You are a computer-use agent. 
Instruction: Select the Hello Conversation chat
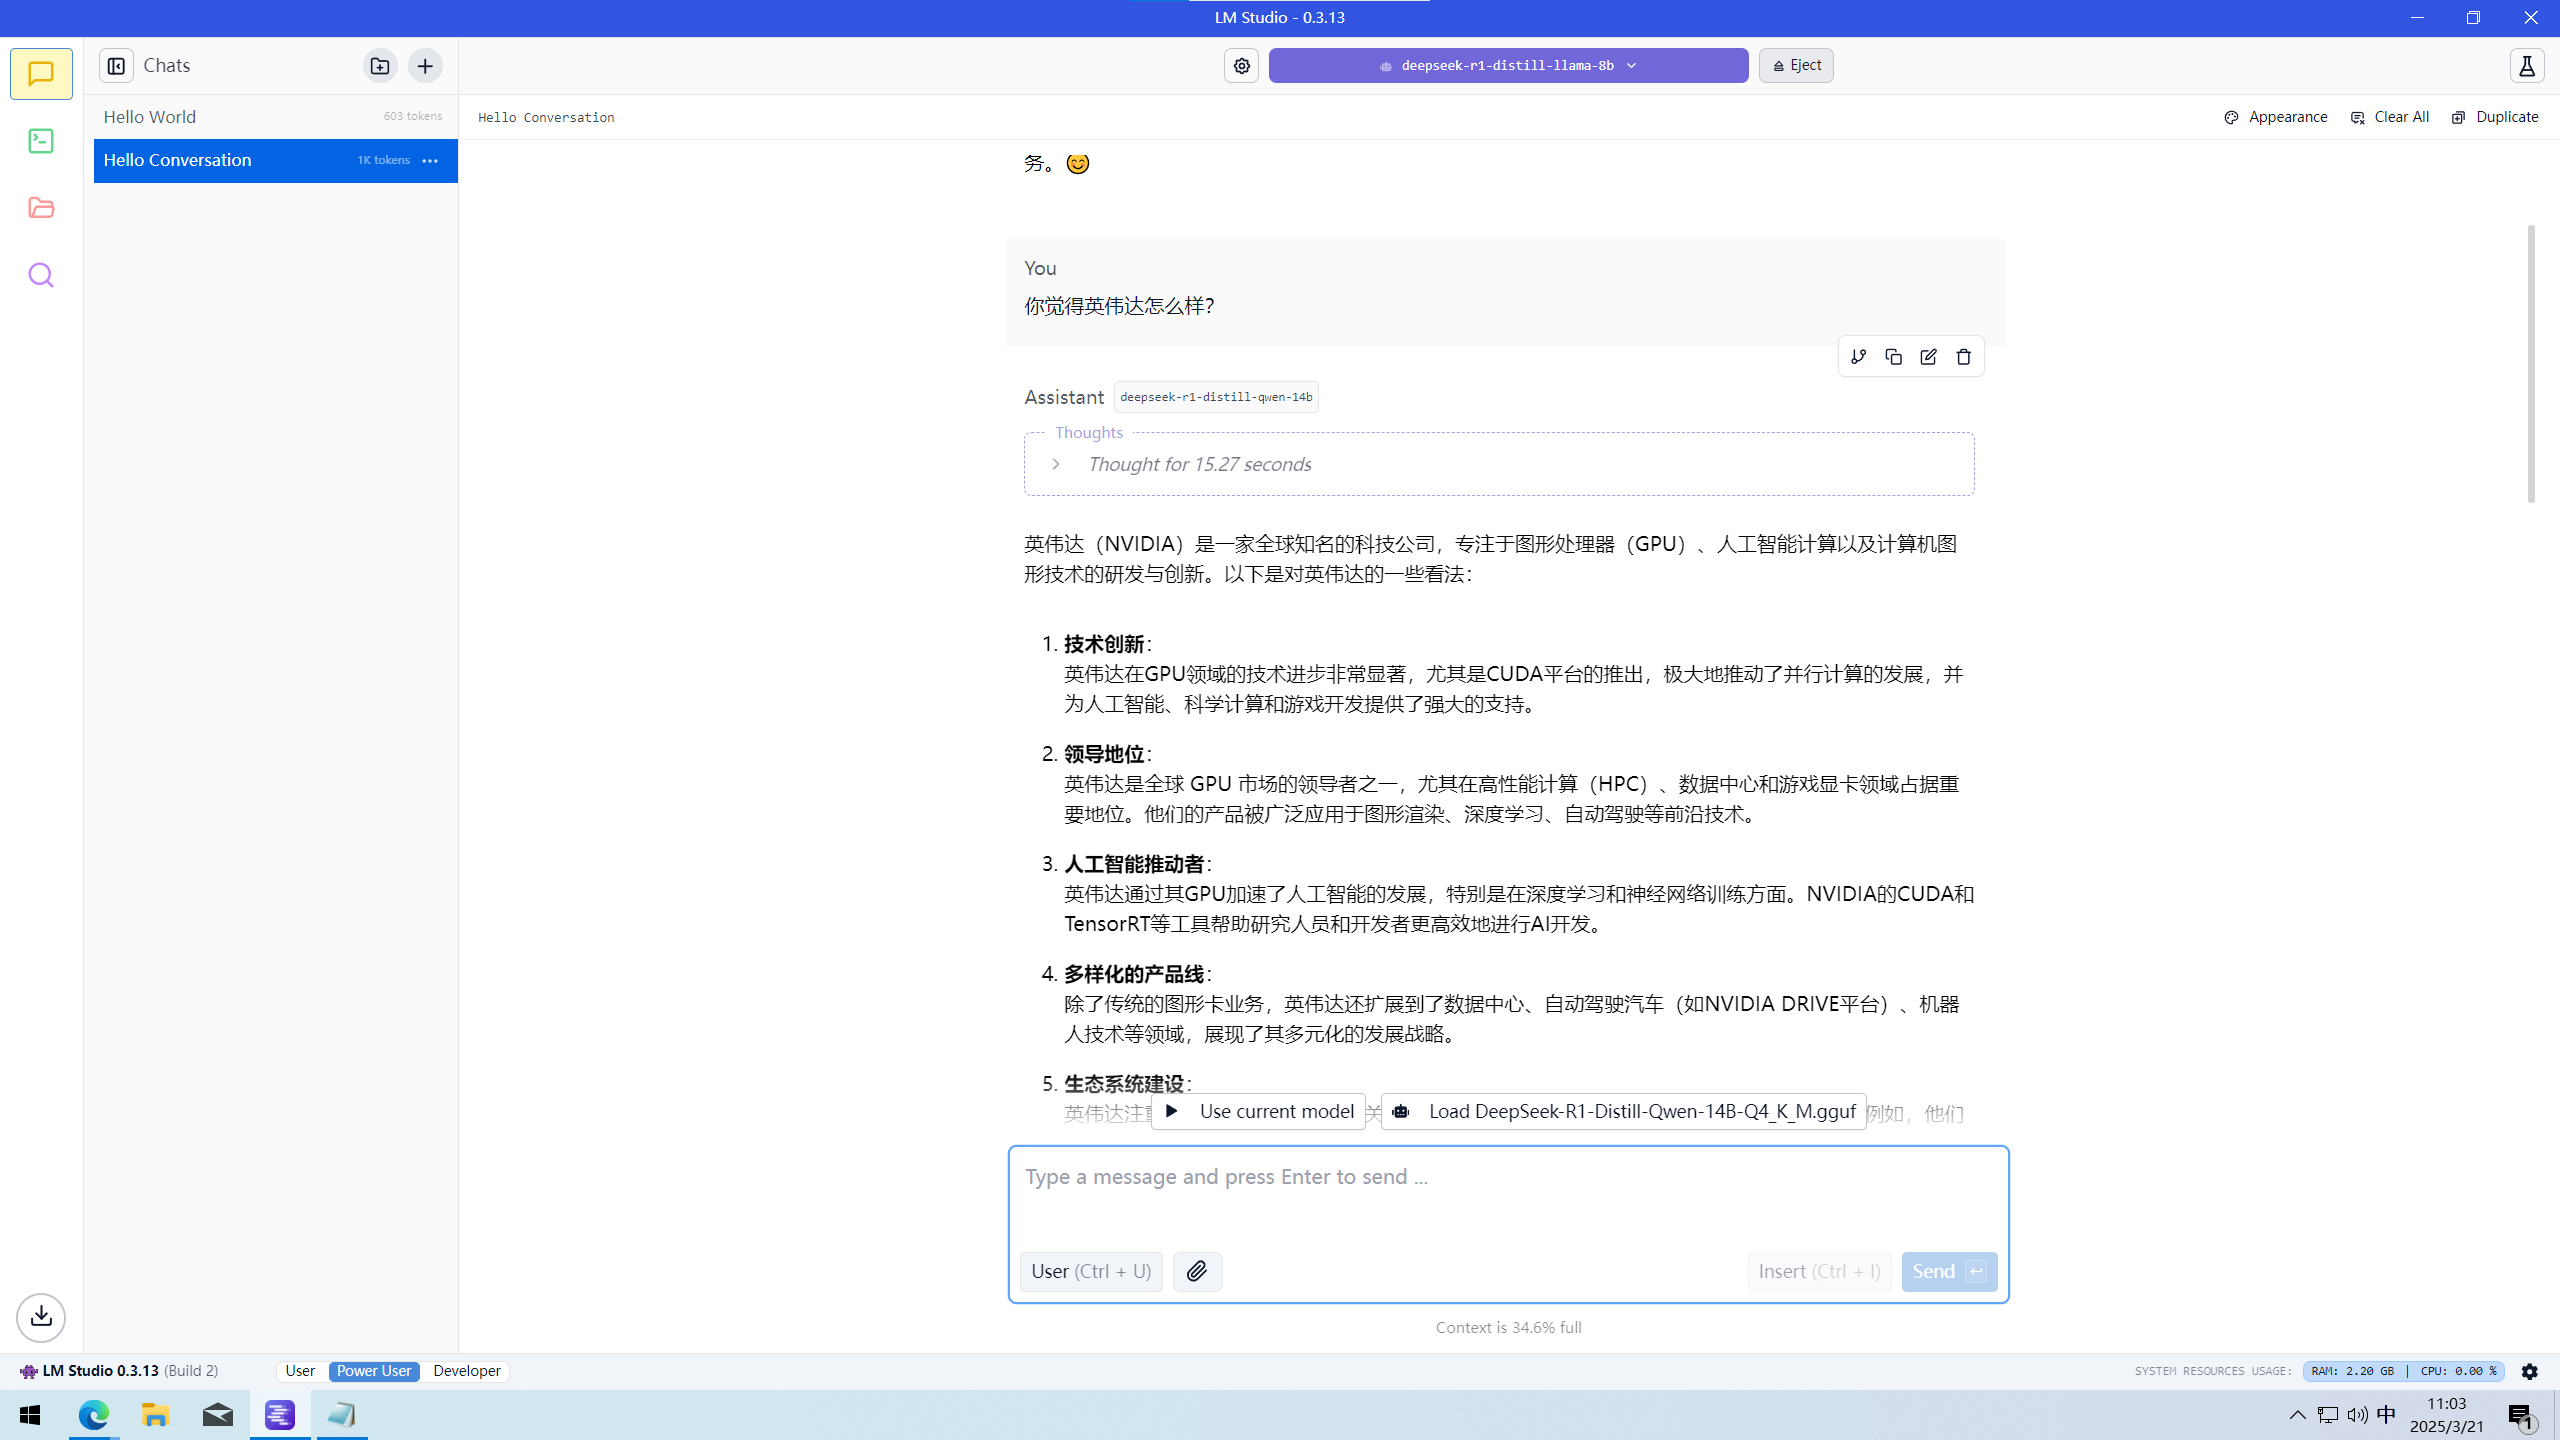(275, 161)
